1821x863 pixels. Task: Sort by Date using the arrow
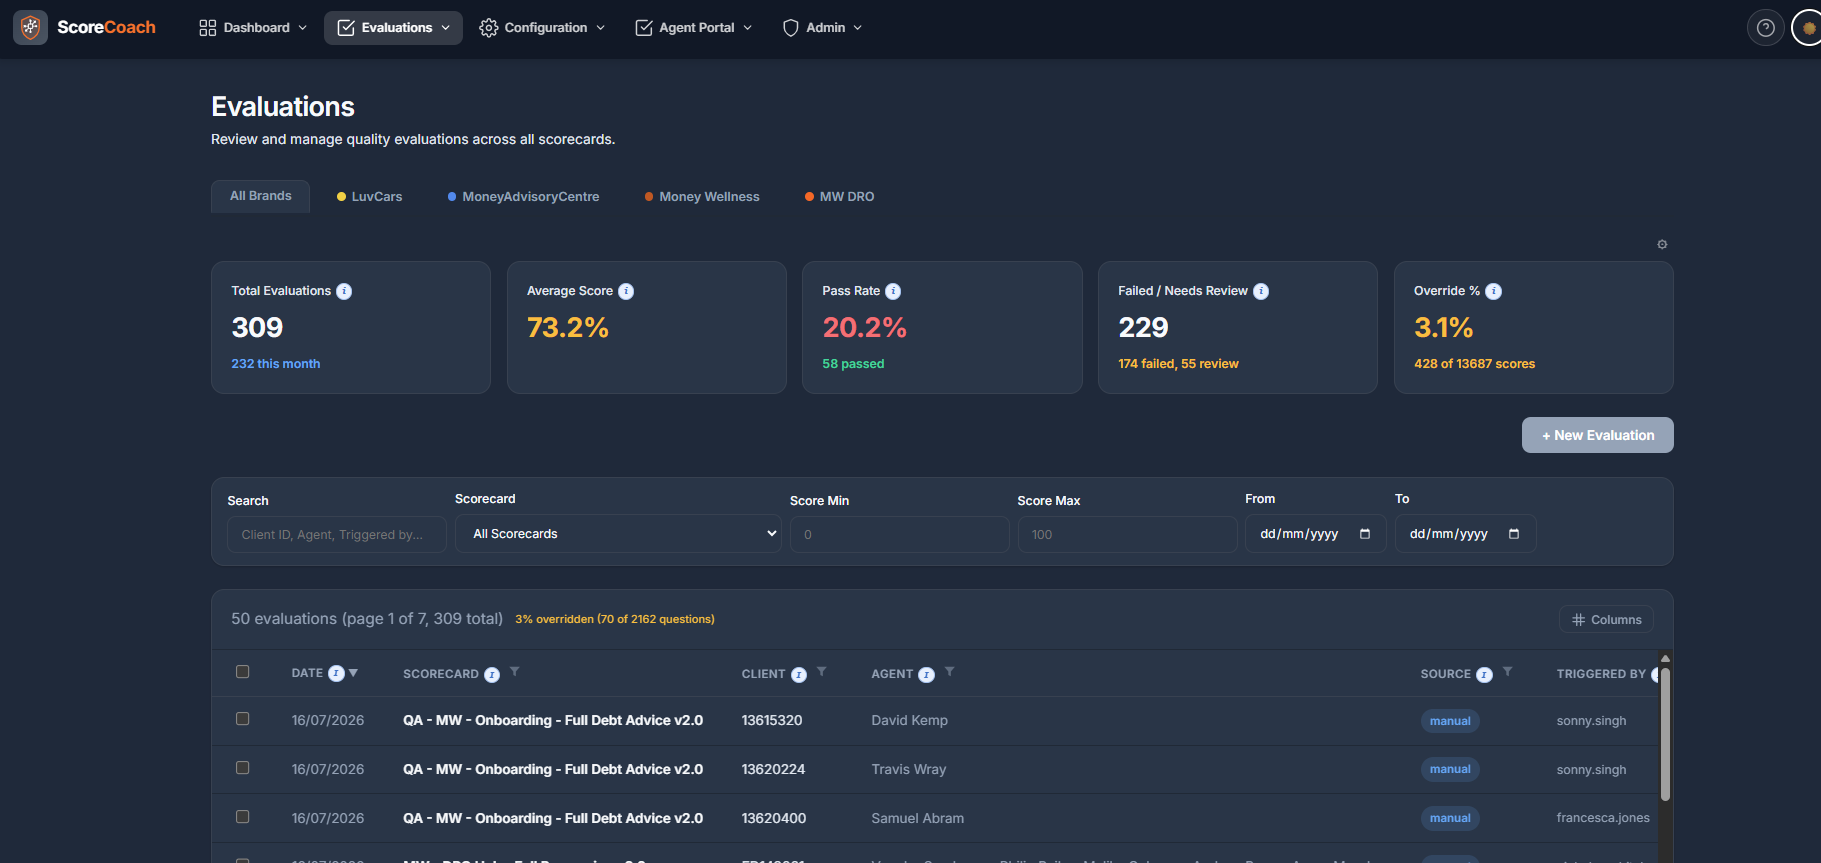[353, 673]
